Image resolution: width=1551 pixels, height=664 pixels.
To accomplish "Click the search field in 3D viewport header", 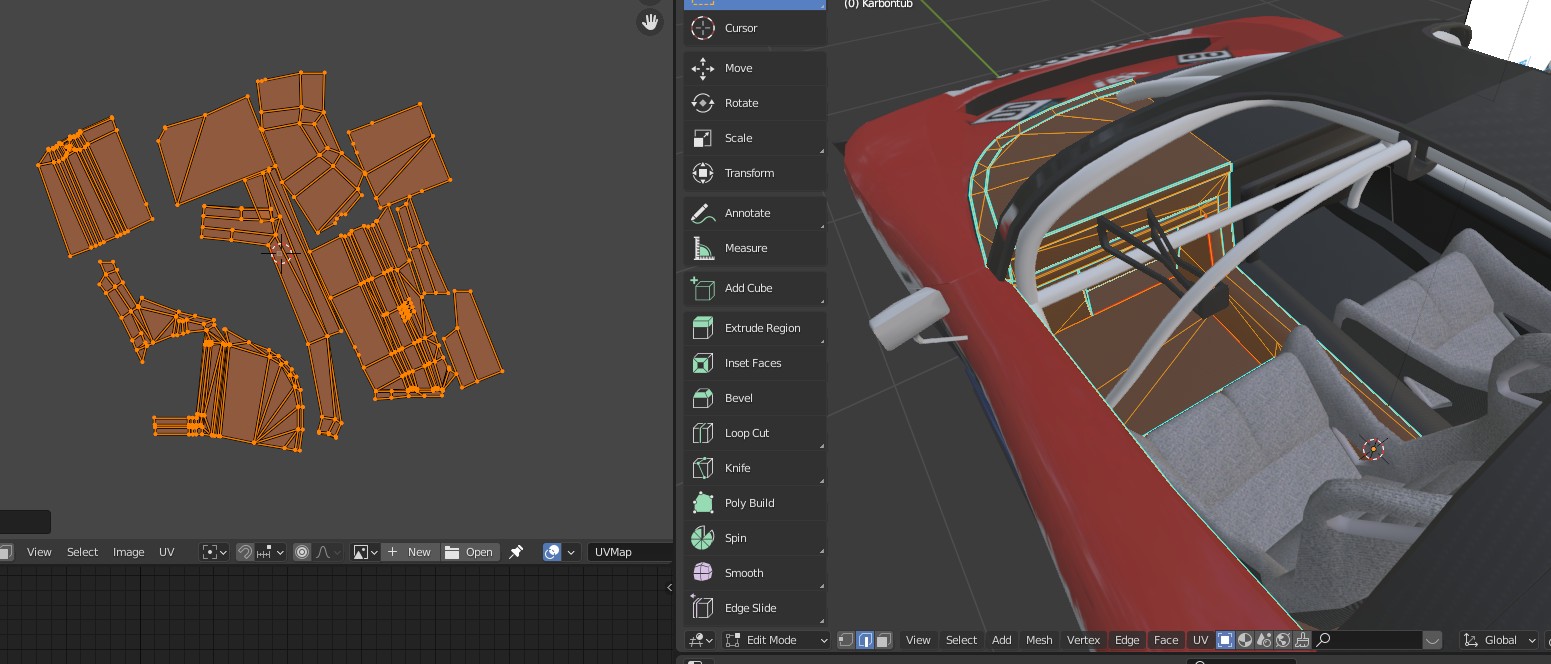I will point(1368,640).
